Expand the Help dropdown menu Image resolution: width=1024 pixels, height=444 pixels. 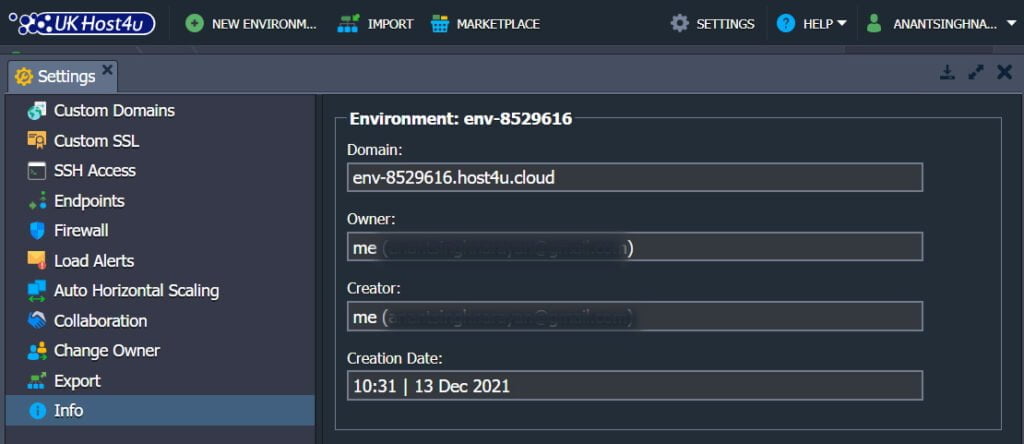[x=812, y=24]
